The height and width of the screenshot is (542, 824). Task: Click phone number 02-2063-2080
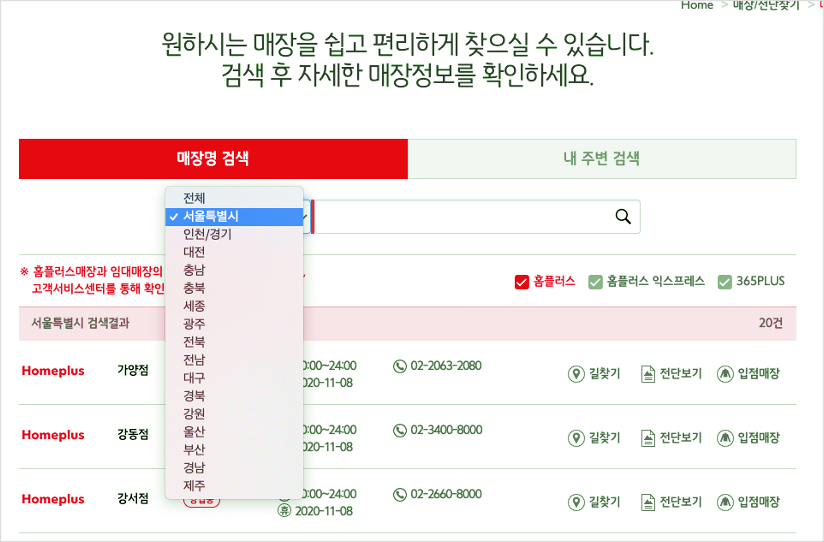pos(446,366)
